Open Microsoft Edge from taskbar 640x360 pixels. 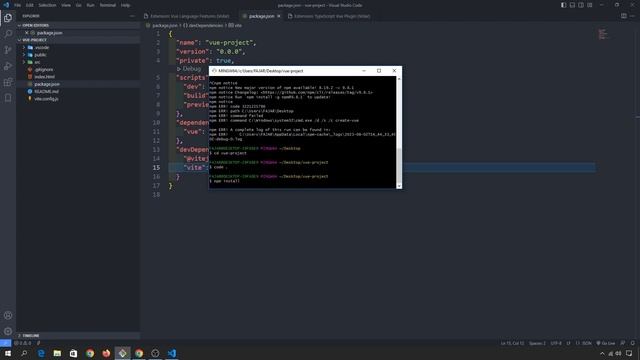41,353
